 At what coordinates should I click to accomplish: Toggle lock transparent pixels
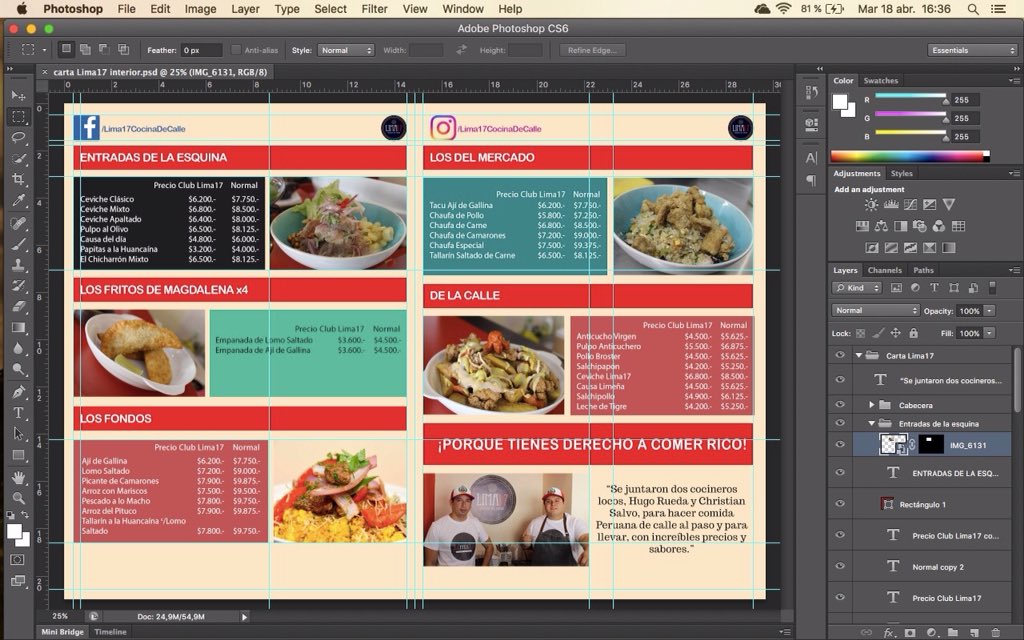point(861,333)
